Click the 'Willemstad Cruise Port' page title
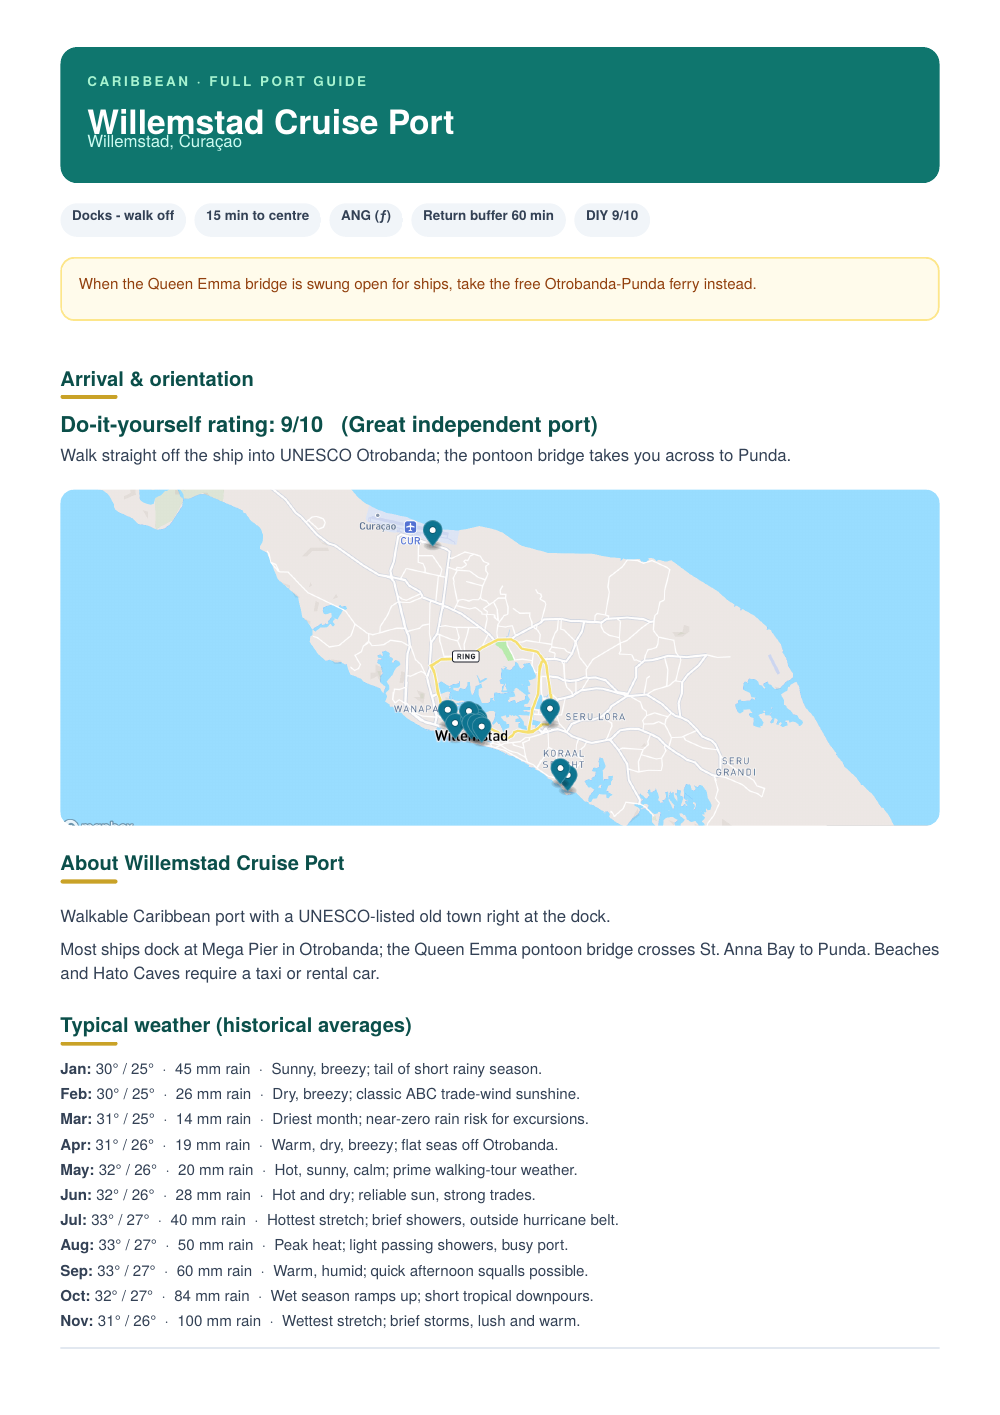The width and height of the screenshot is (1000, 1415). coord(271,121)
